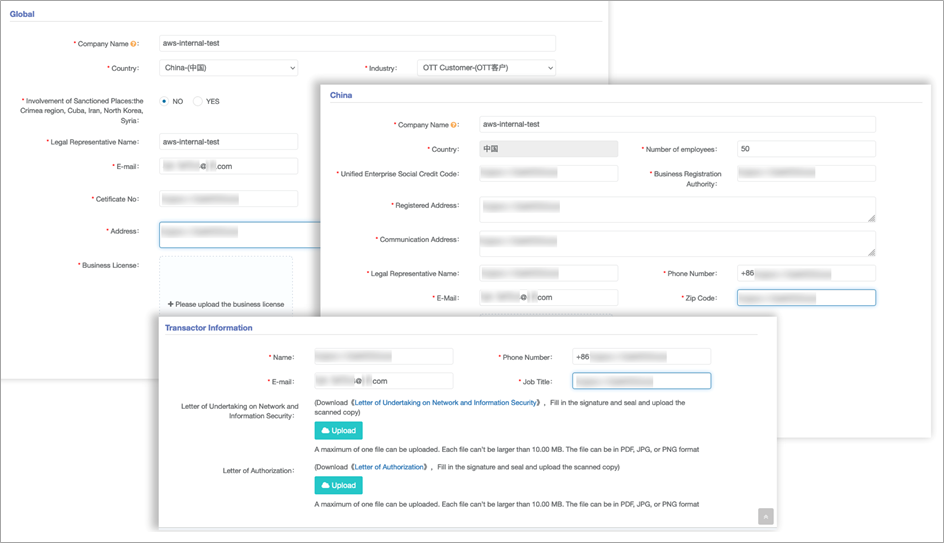Select the YES radio for sanctioned places
Viewport: 944px width, 543px height.
197,101
